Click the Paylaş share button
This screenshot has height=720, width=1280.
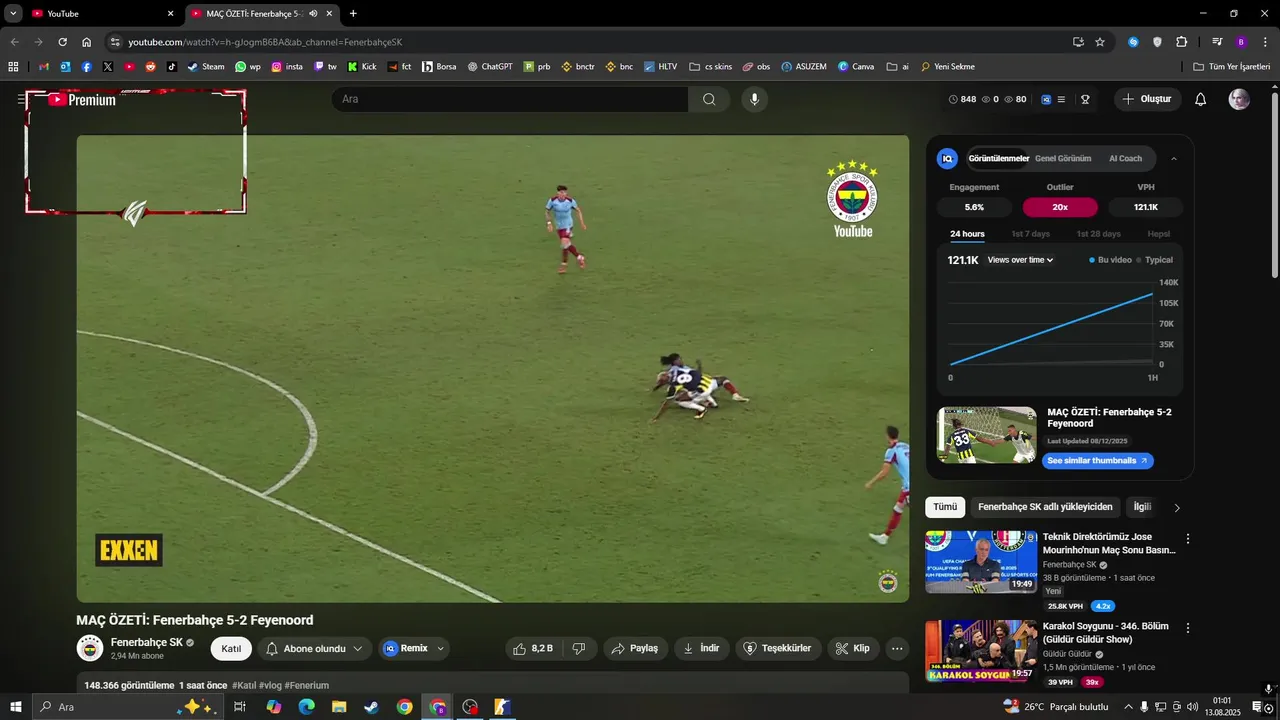pos(635,648)
